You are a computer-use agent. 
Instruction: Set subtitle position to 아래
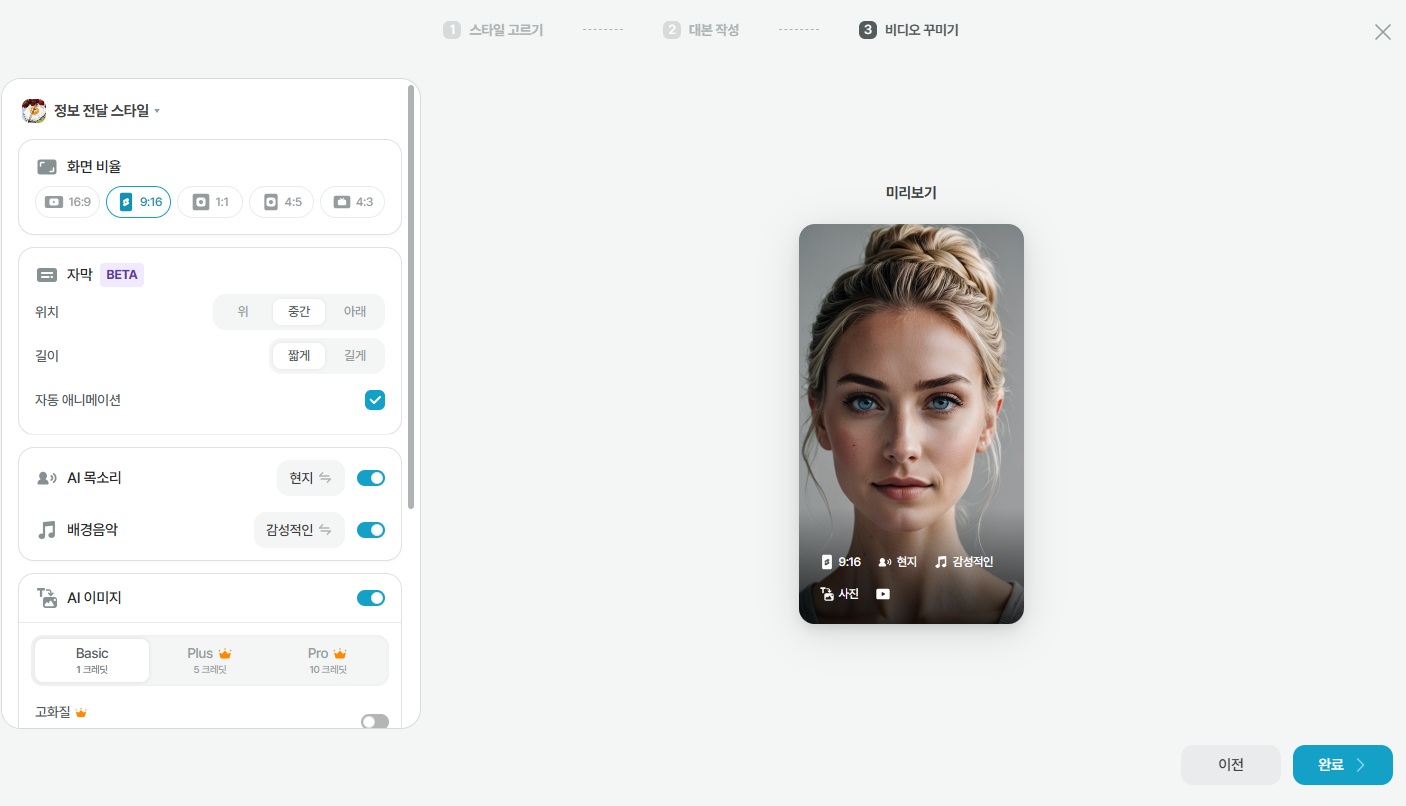[x=355, y=312]
